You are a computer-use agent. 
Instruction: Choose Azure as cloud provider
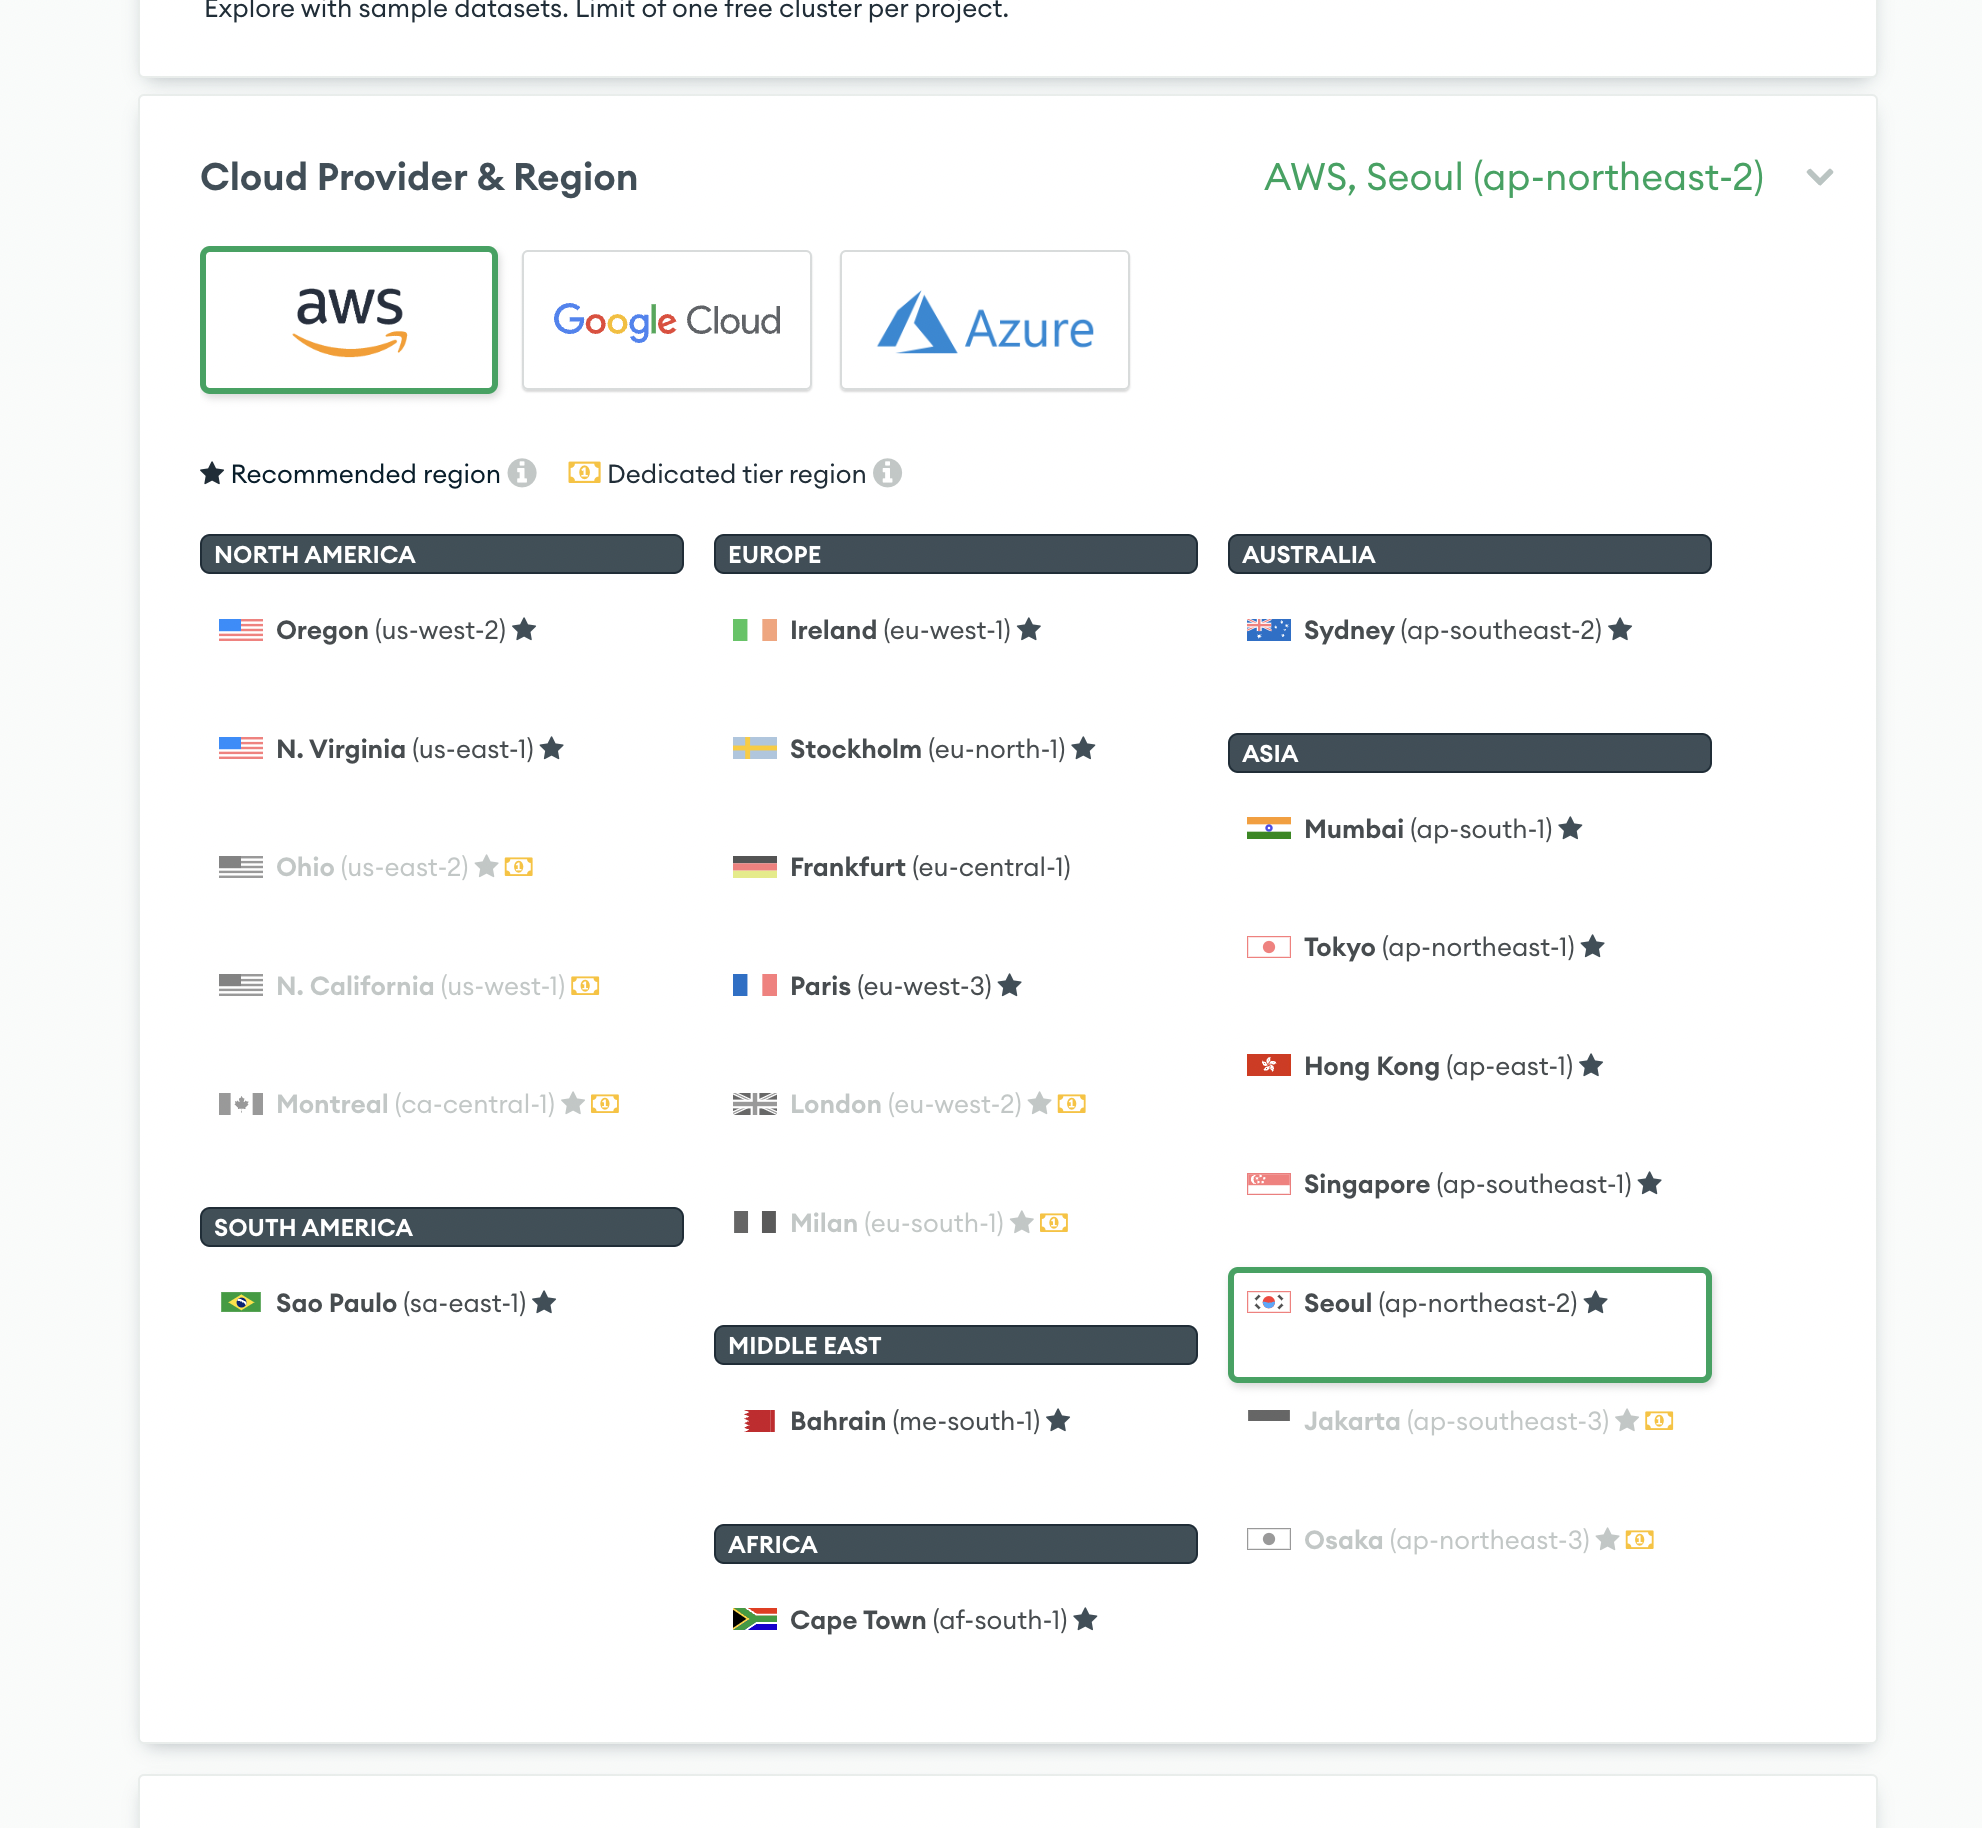click(x=985, y=320)
